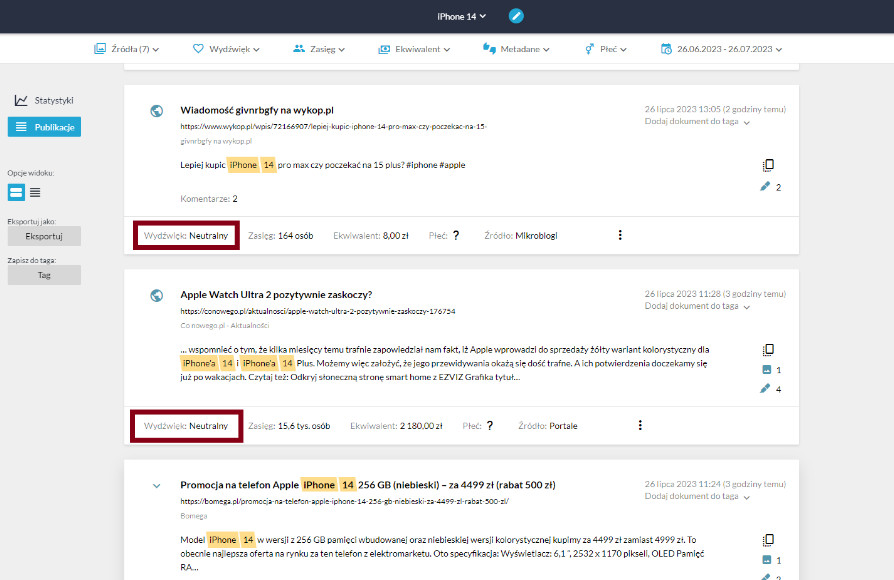Click the Tag button

pos(44,275)
